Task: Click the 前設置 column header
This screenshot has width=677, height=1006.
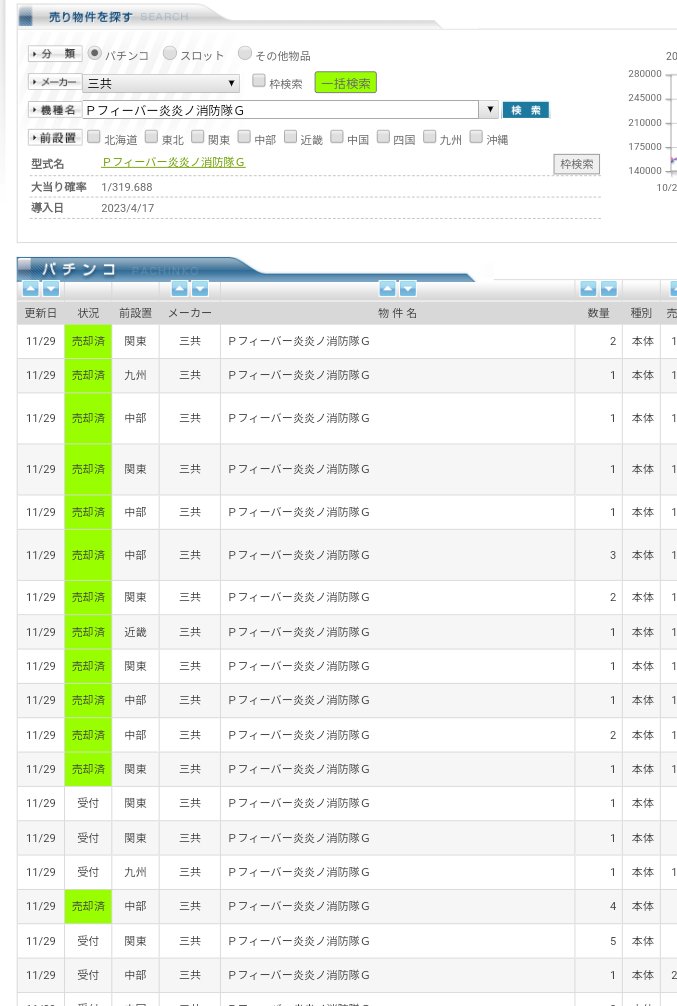Action: click(135, 313)
